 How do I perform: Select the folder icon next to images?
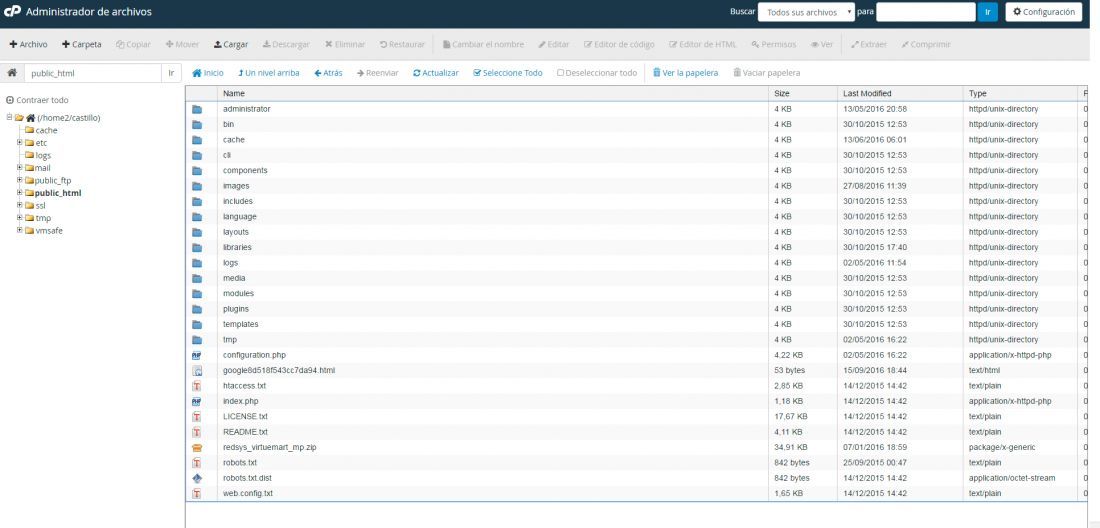197,187
